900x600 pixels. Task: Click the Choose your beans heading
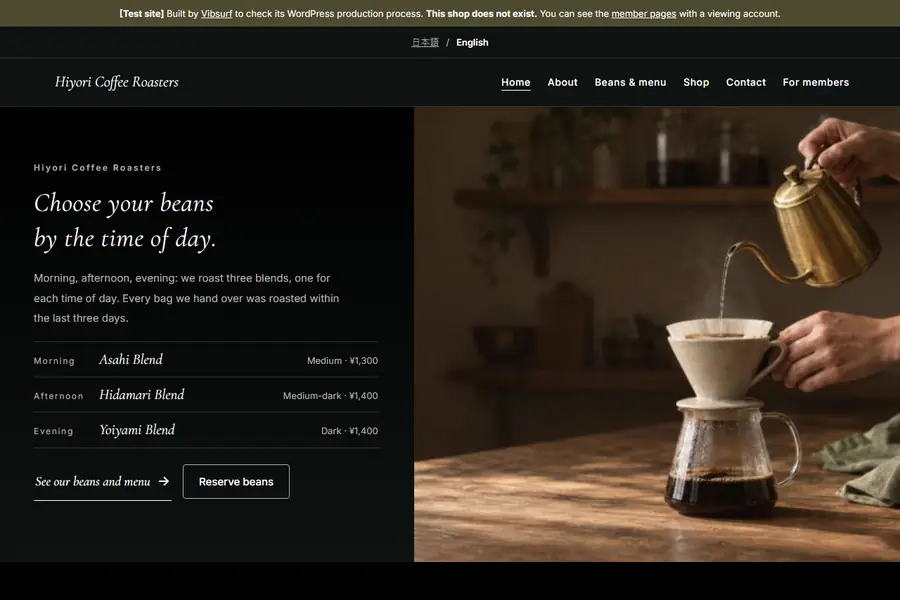[125, 221]
